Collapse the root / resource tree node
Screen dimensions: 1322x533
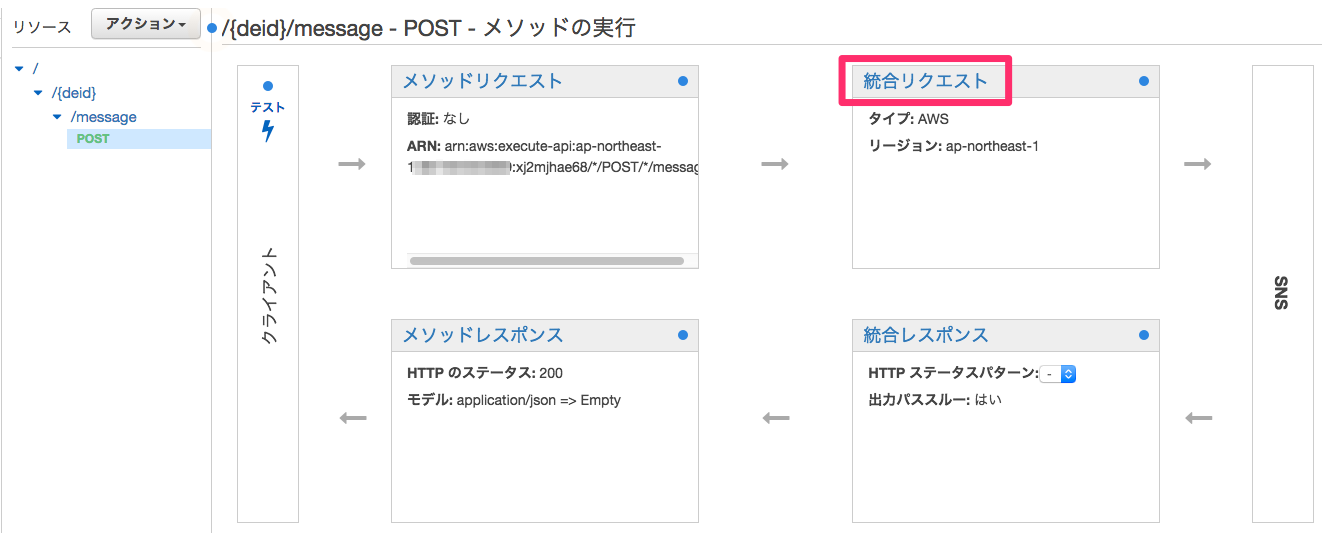[19, 69]
